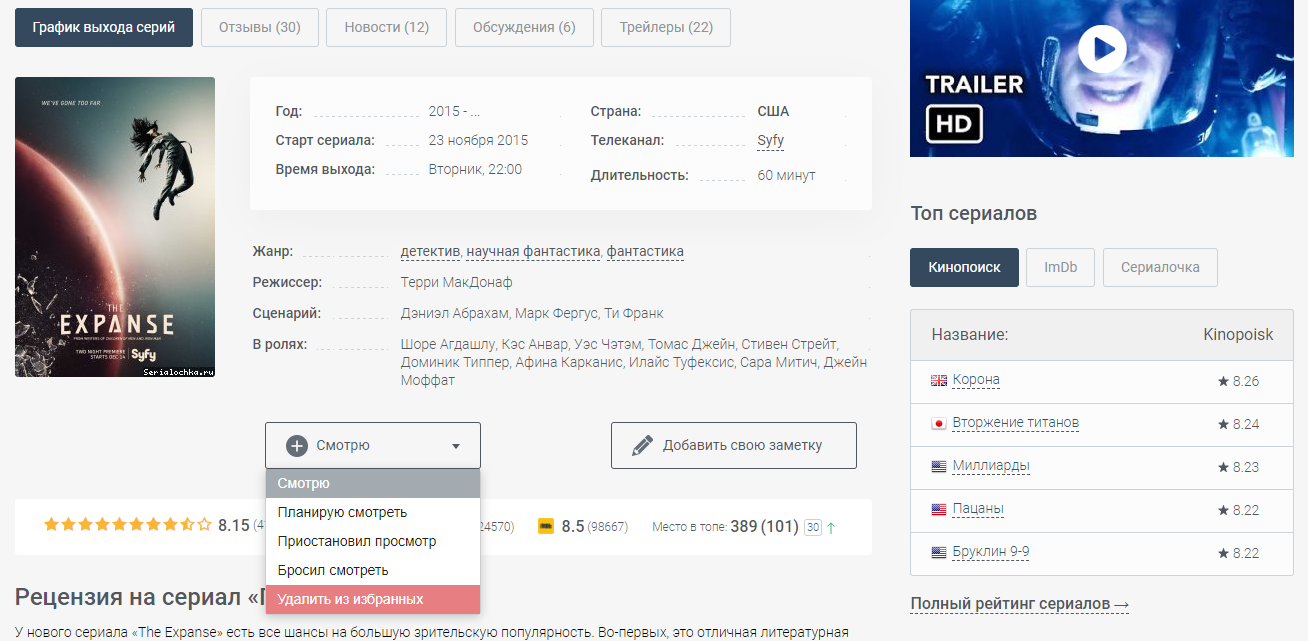Select Удалить из избранных option
Image resolution: width=1308 pixels, height=641 pixels.
[x=373, y=600]
